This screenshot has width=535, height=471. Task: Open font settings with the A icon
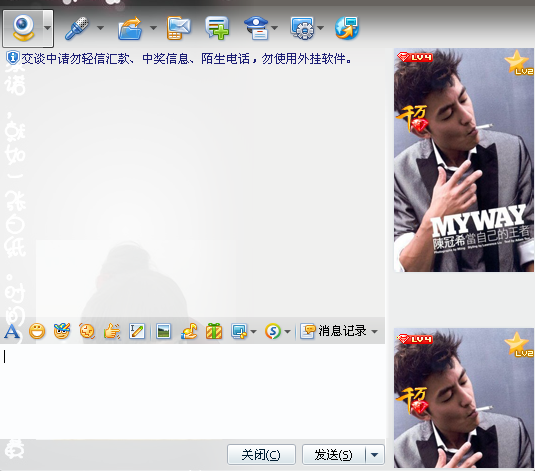[12, 331]
